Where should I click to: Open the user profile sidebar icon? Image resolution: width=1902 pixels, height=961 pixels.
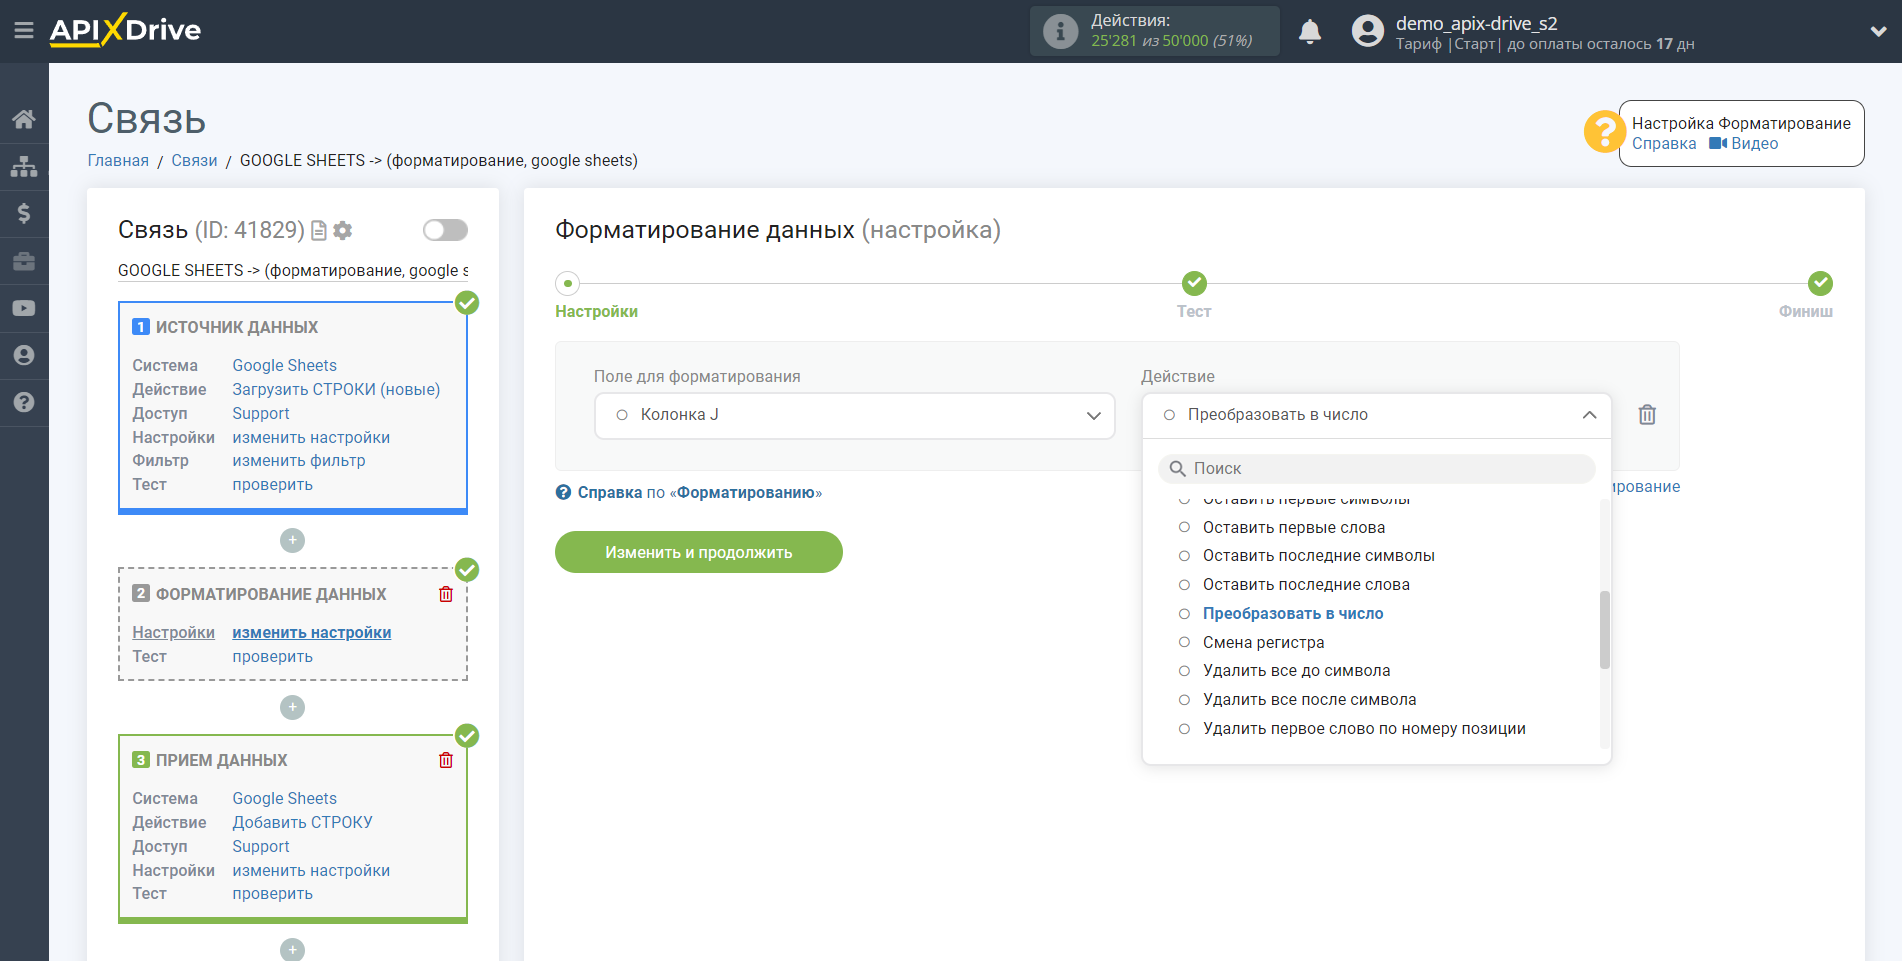[x=24, y=355]
